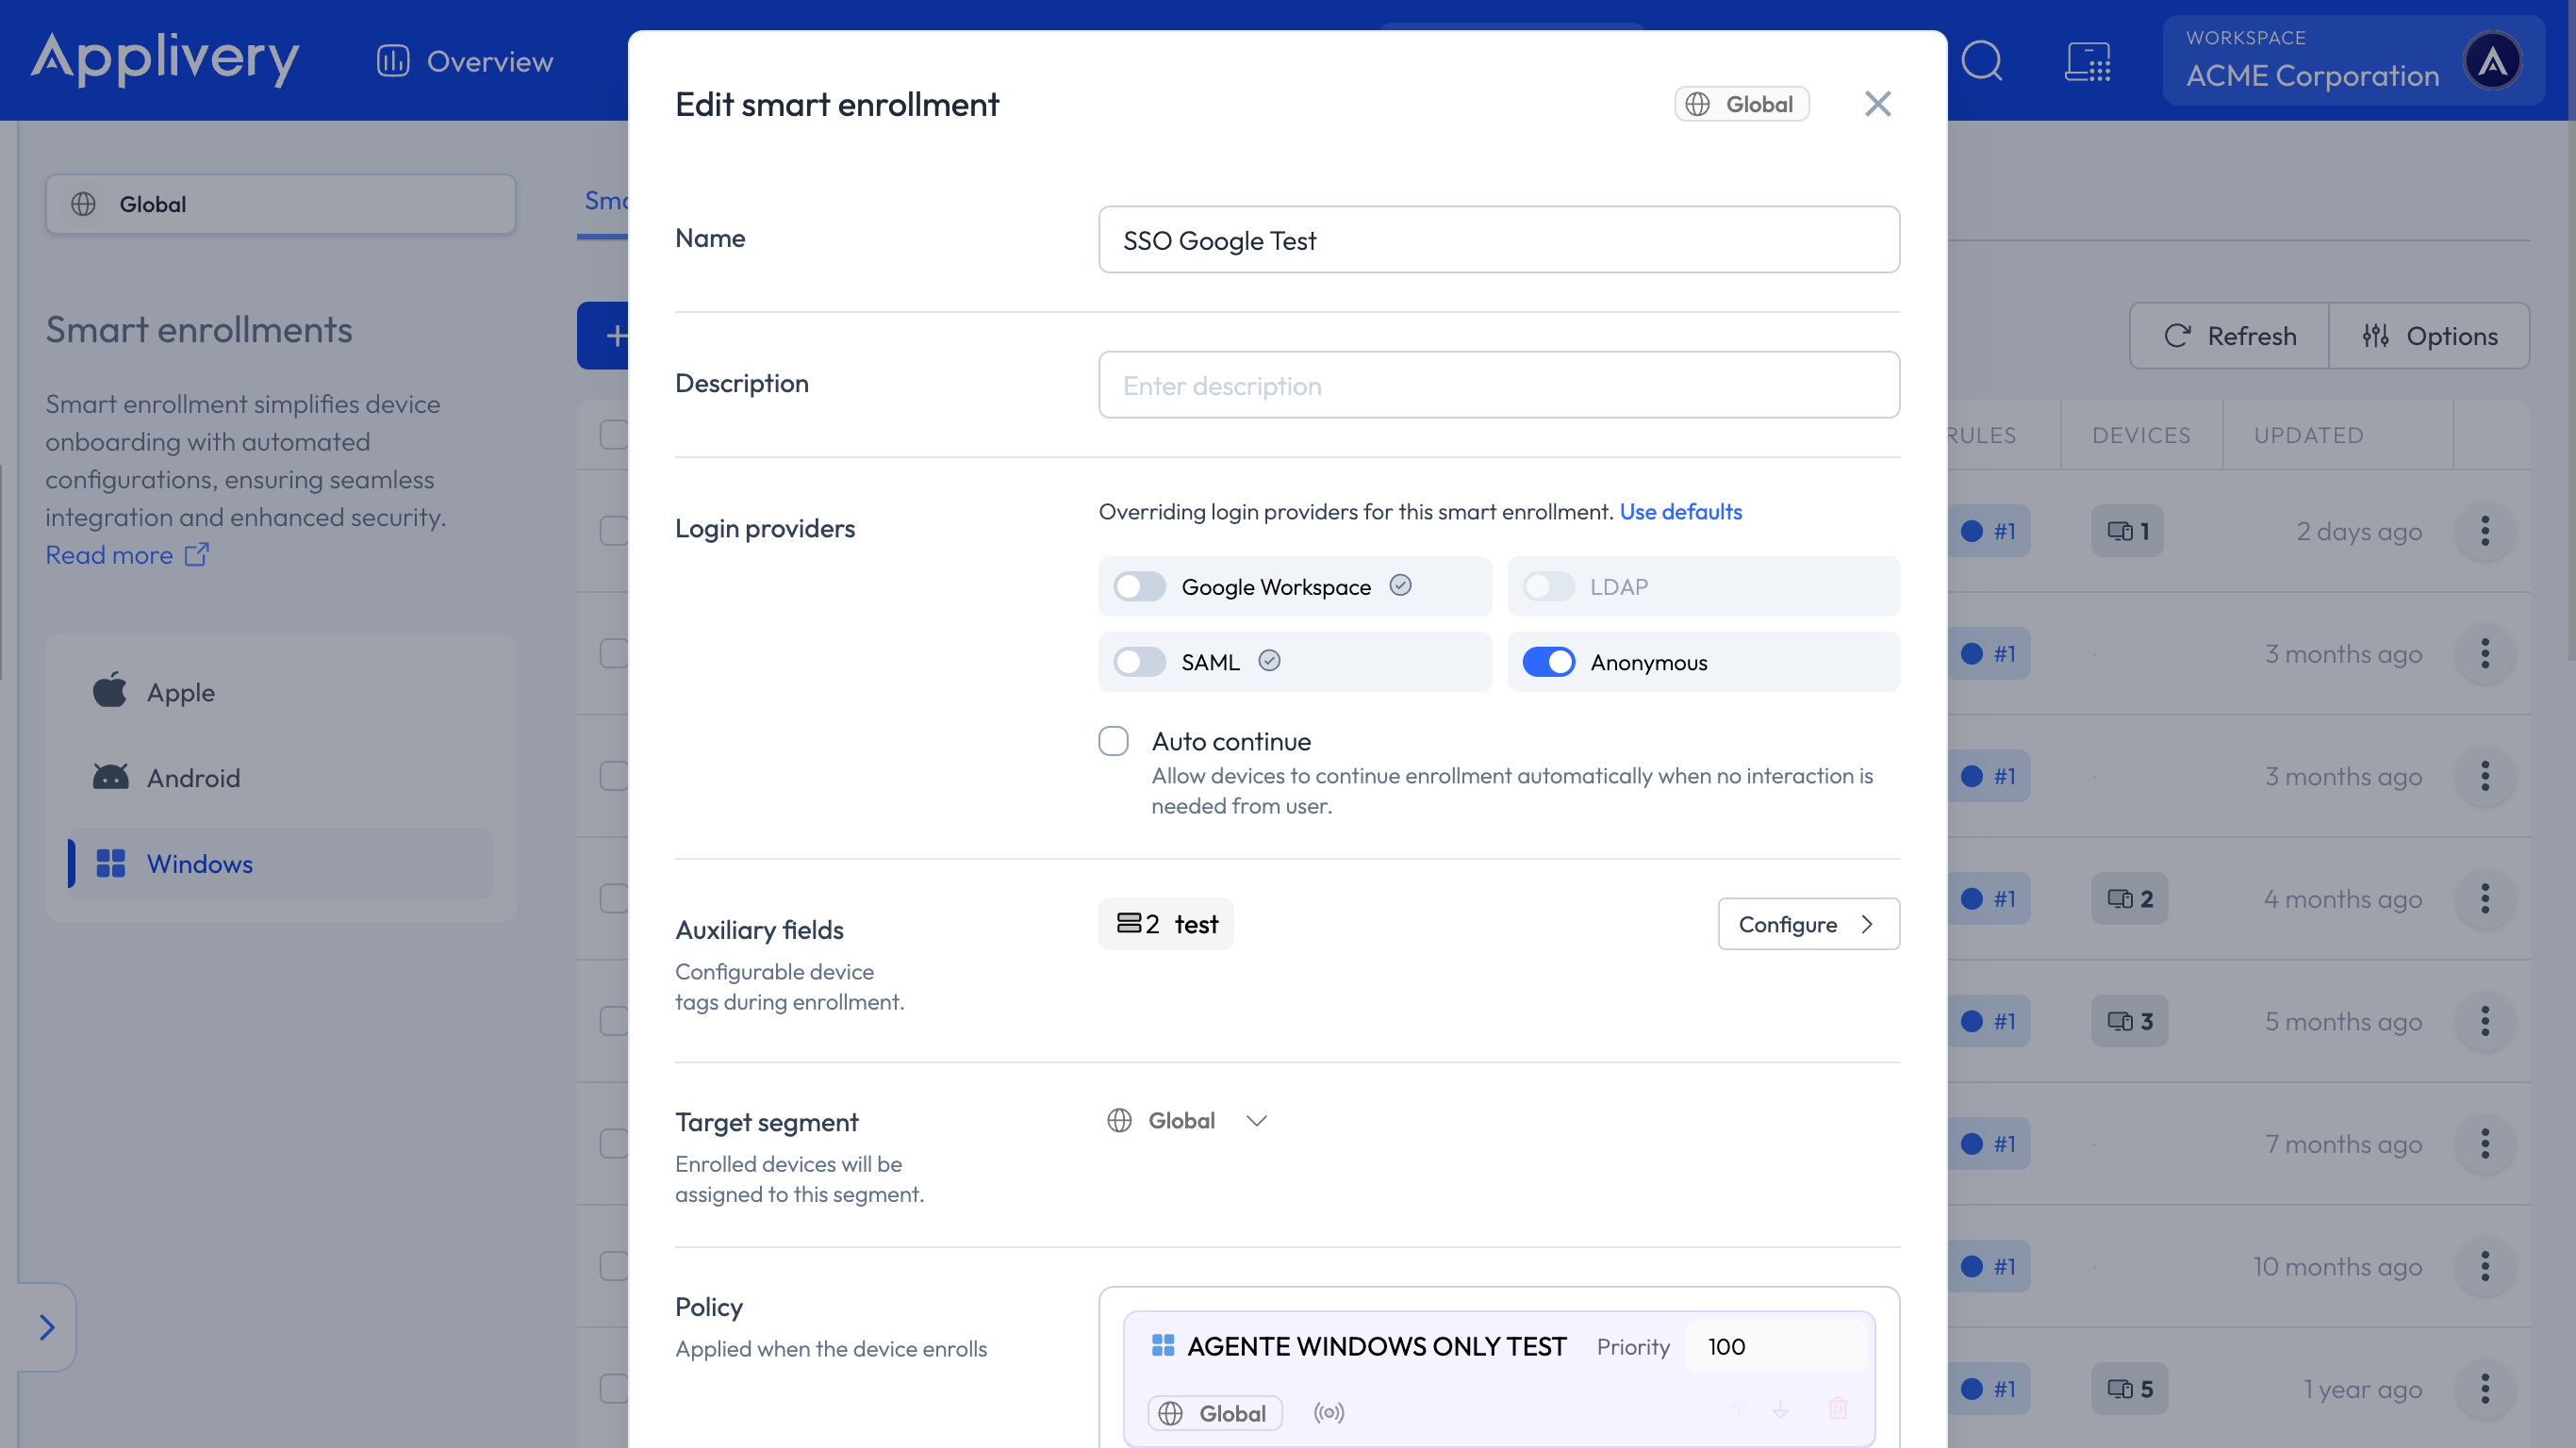This screenshot has width=2576, height=1448.
Task: Open row menu for 5 months ago
Action: pos(2484,1021)
